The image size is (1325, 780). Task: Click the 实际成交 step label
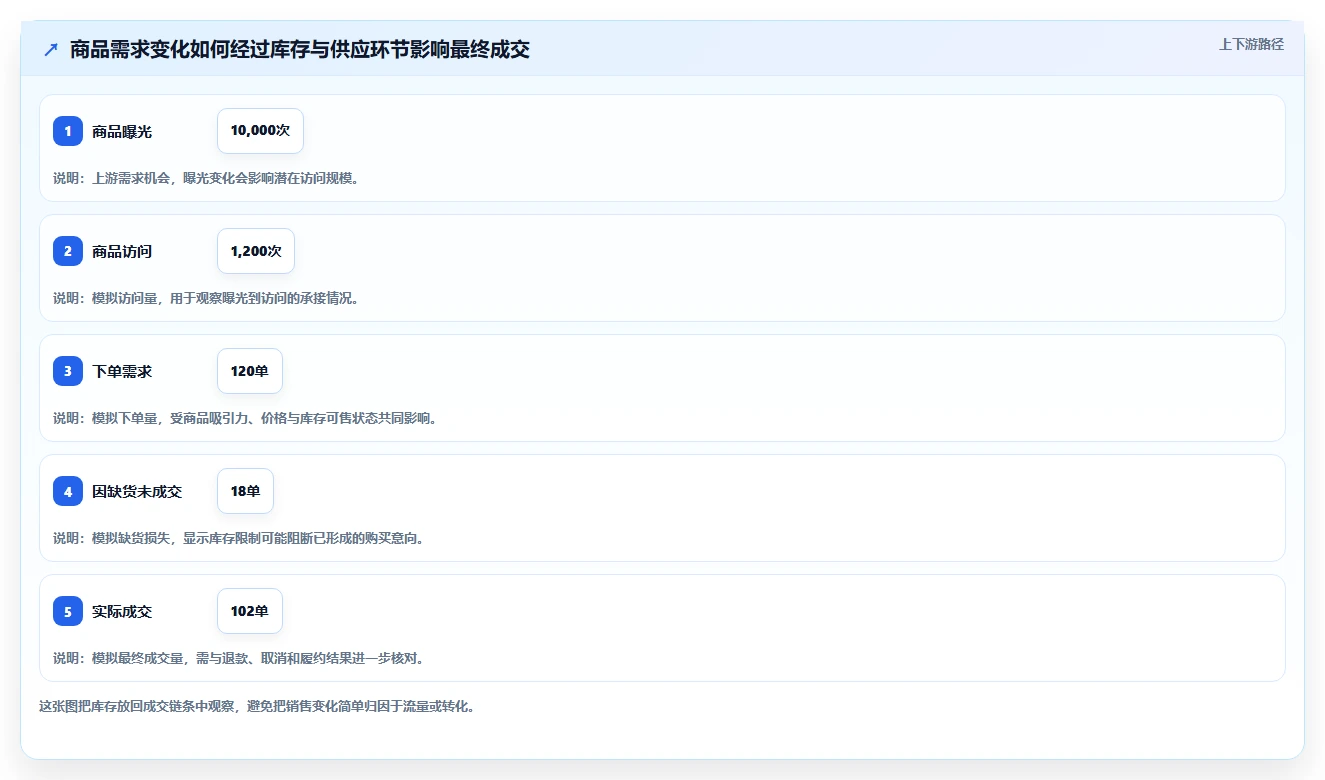[x=122, y=611]
